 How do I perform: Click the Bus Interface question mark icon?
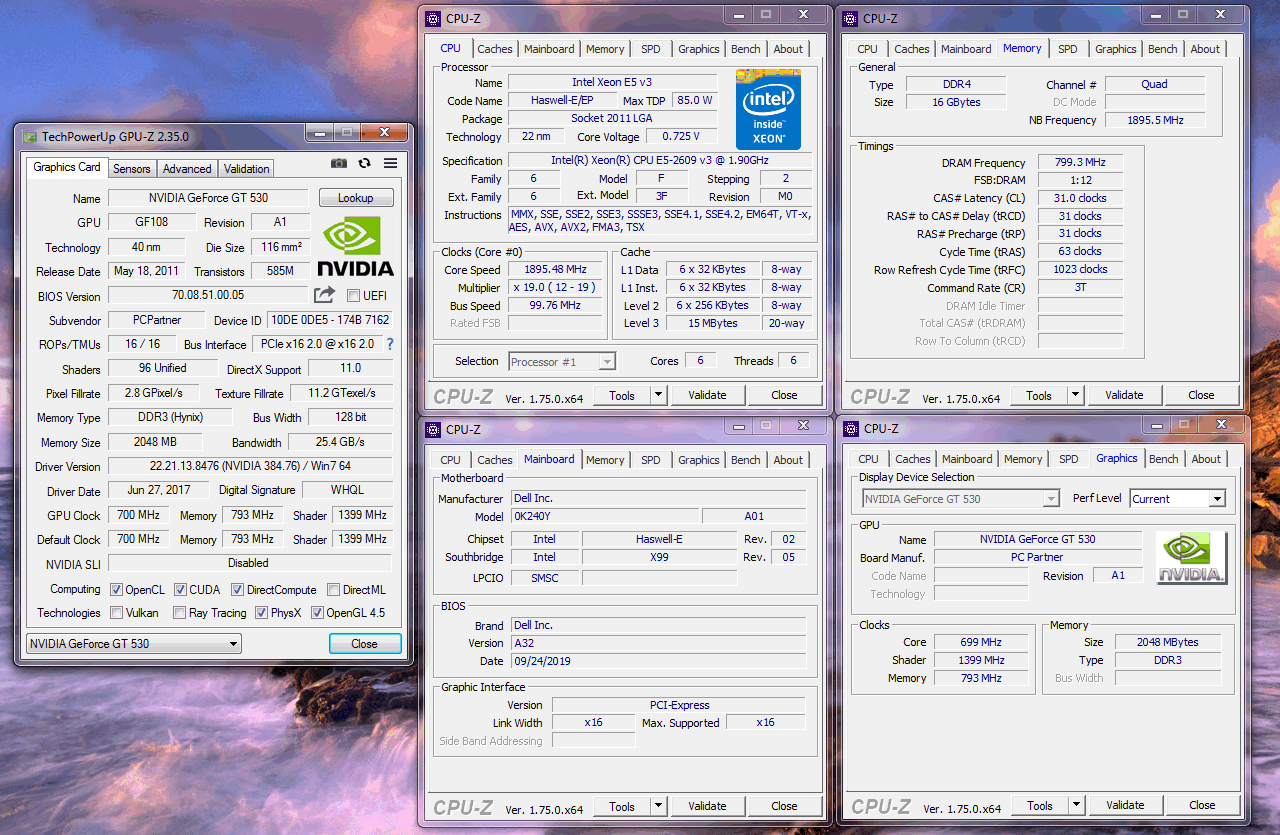tap(390, 344)
